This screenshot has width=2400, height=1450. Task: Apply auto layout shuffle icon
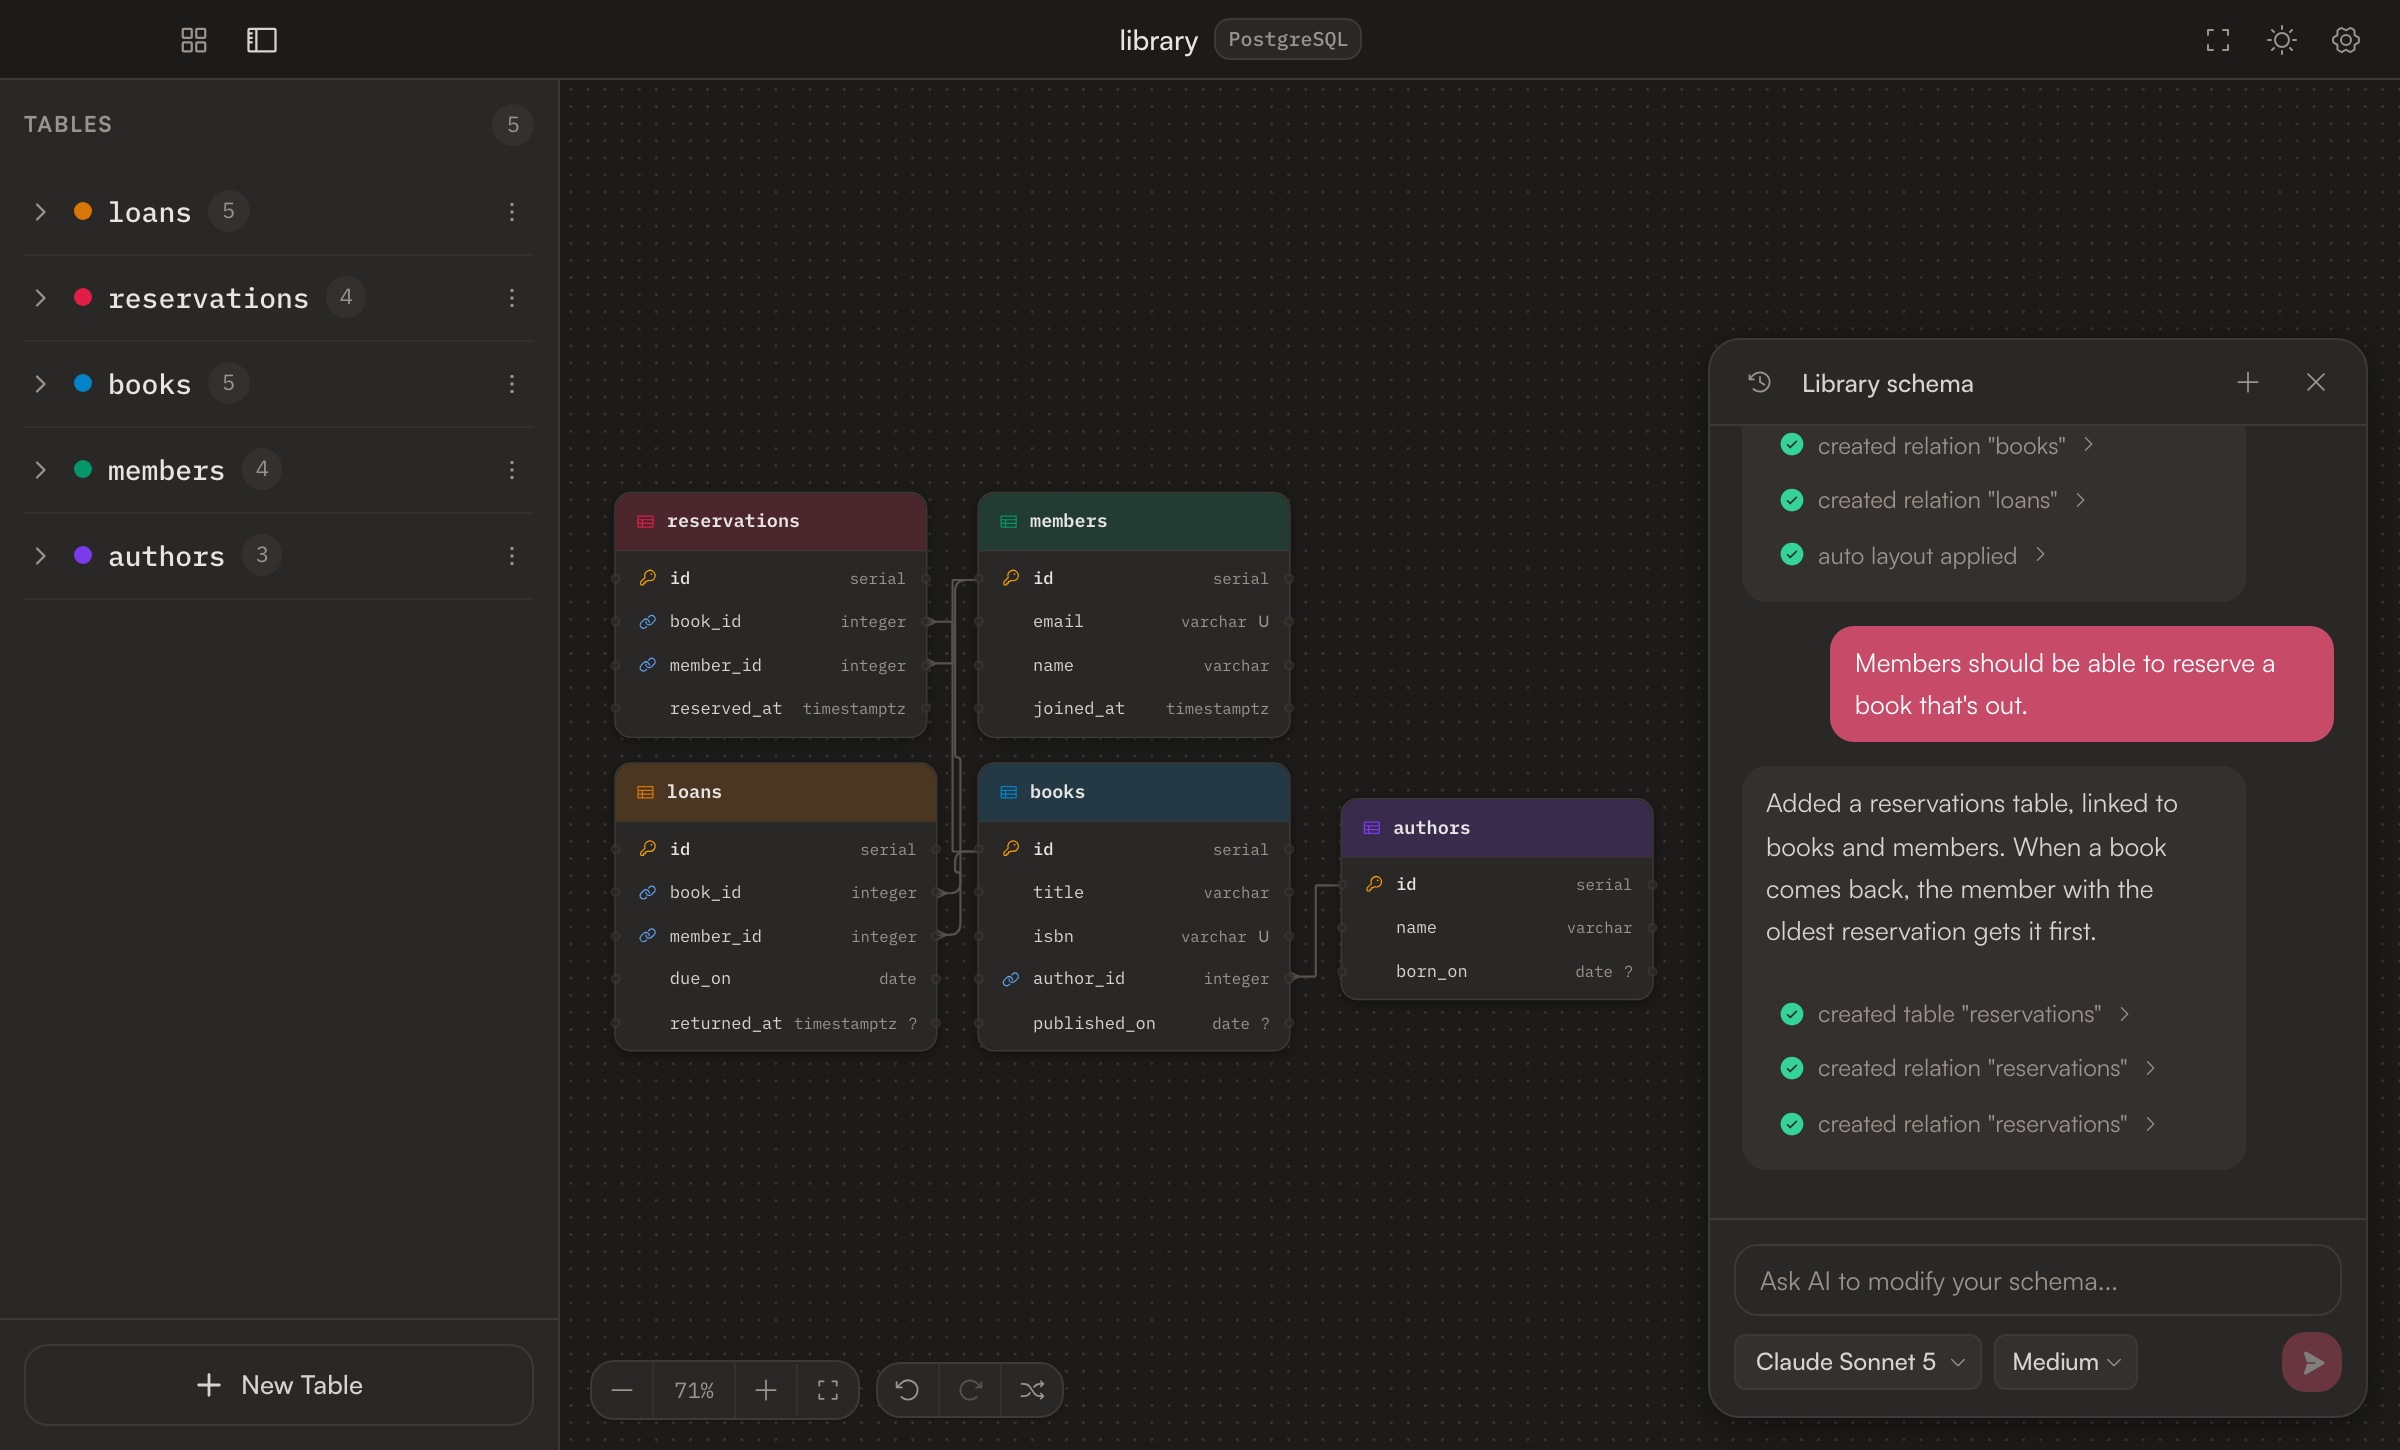click(1032, 1390)
